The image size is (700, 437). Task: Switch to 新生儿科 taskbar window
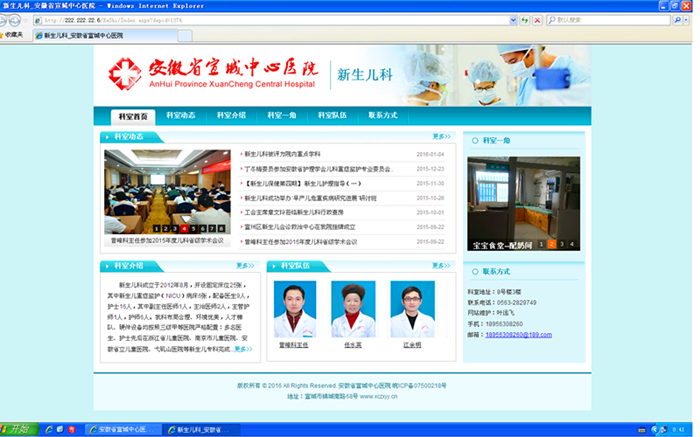point(202,429)
